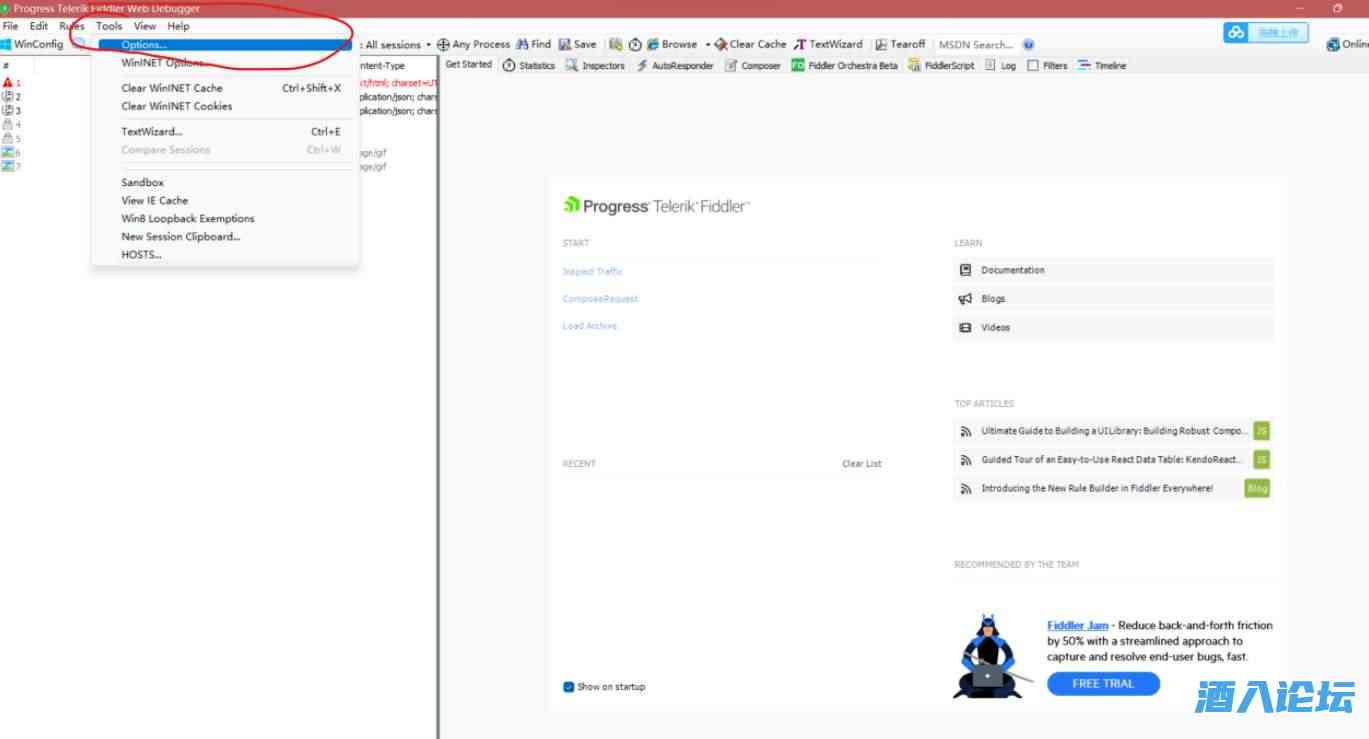Switch to the Timeline tab
This screenshot has height=739, width=1369.
click(x=1102, y=66)
